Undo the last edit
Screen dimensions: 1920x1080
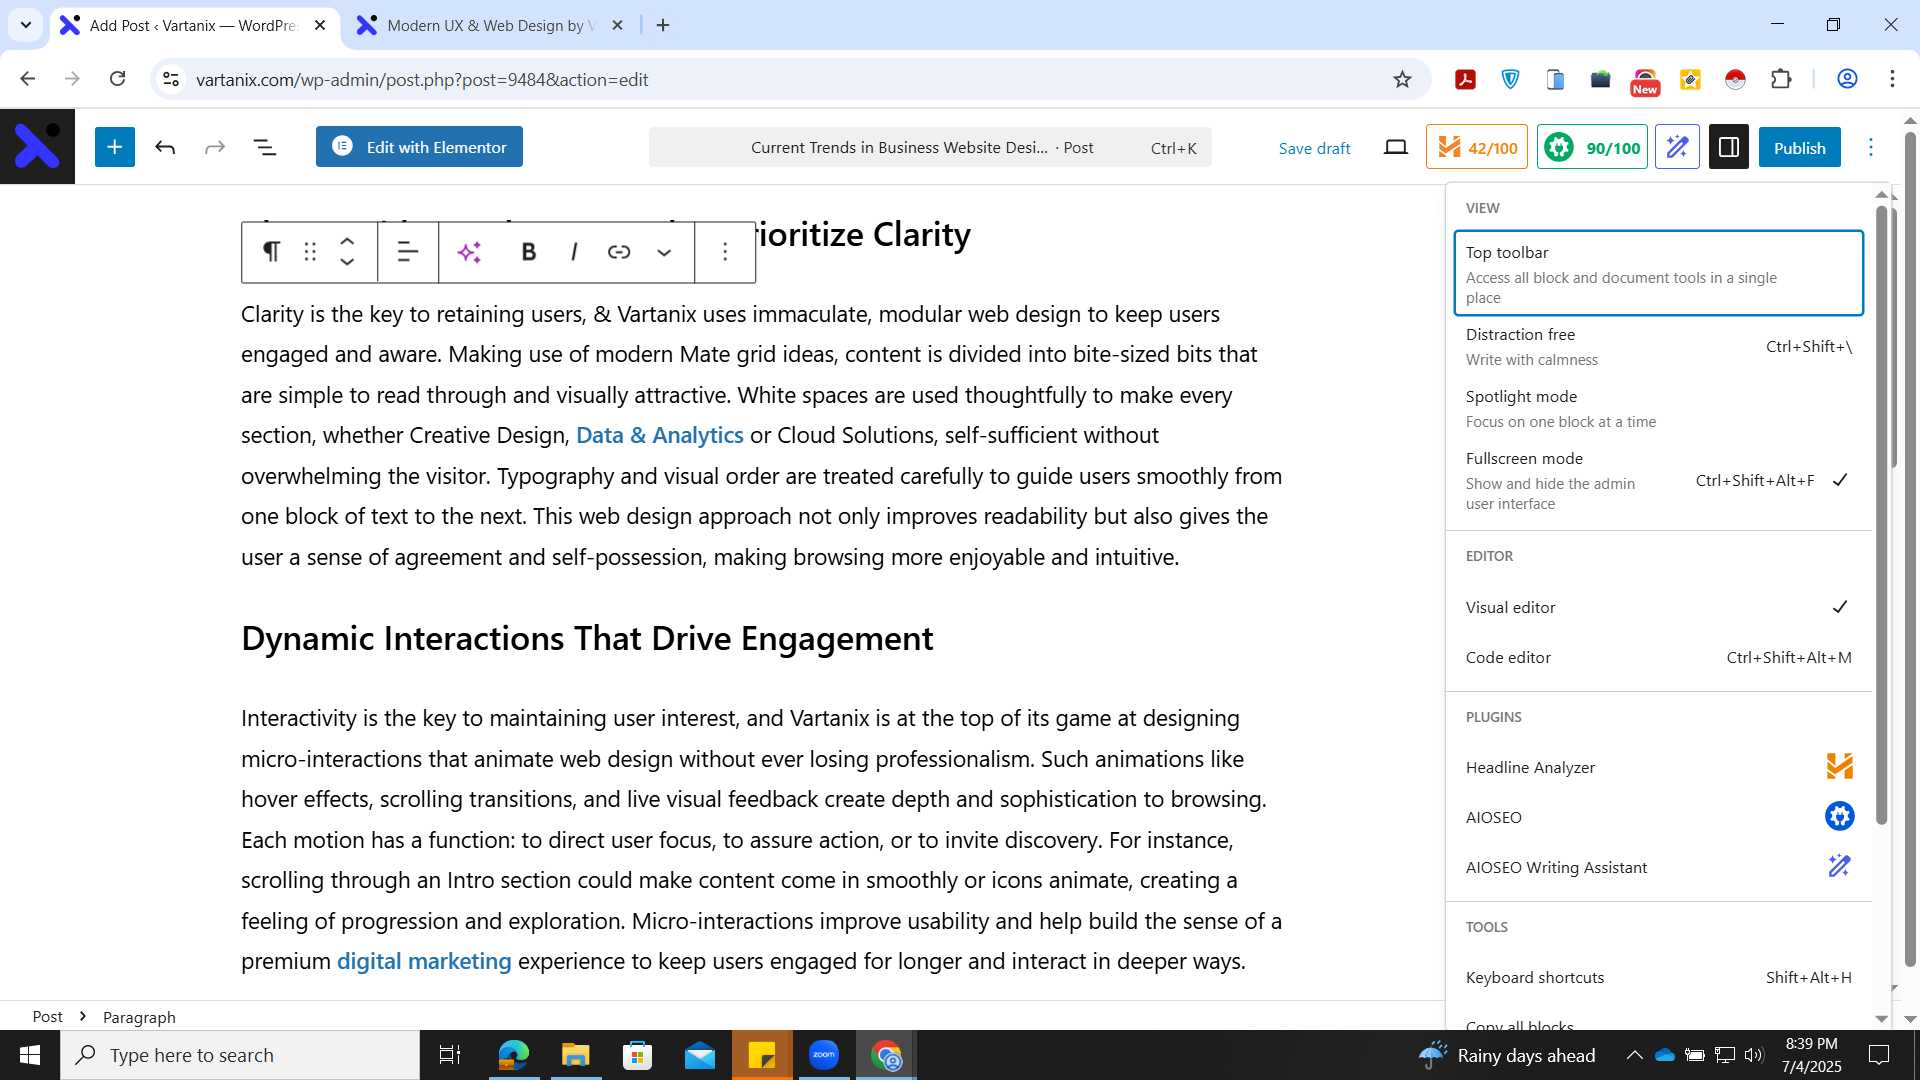coord(165,147)
